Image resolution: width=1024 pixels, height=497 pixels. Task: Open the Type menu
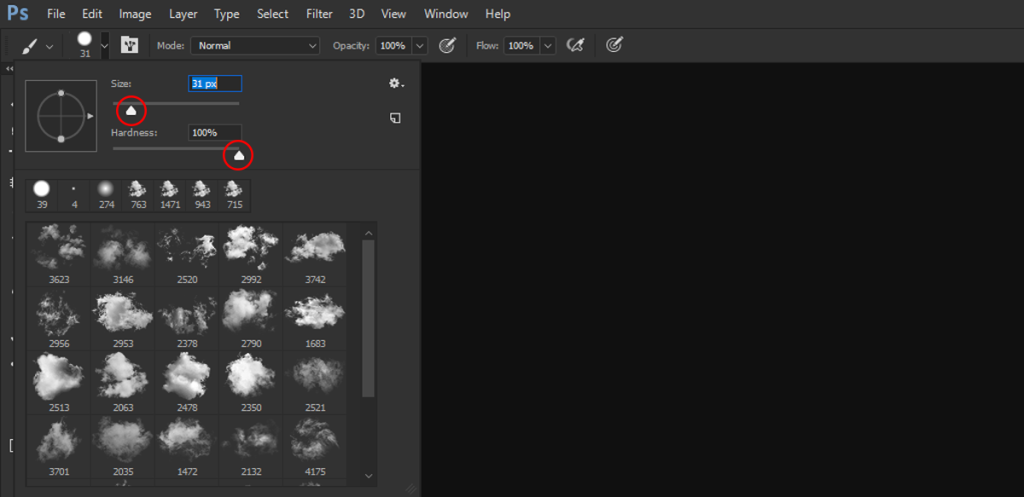point(227,14)
